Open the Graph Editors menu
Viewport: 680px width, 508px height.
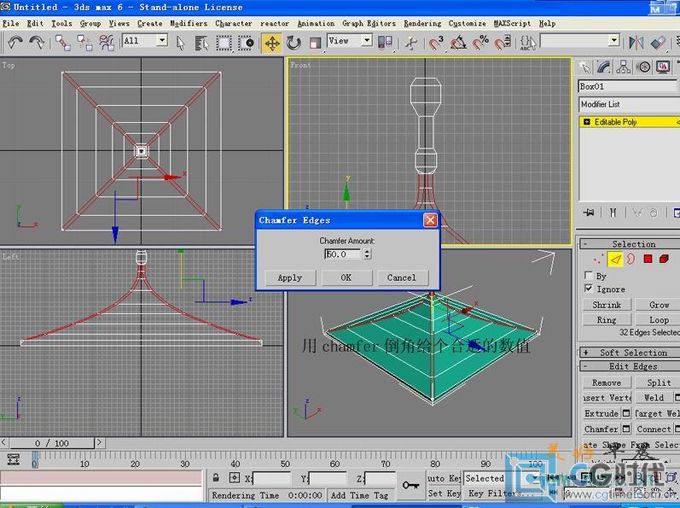pos(369,23)
